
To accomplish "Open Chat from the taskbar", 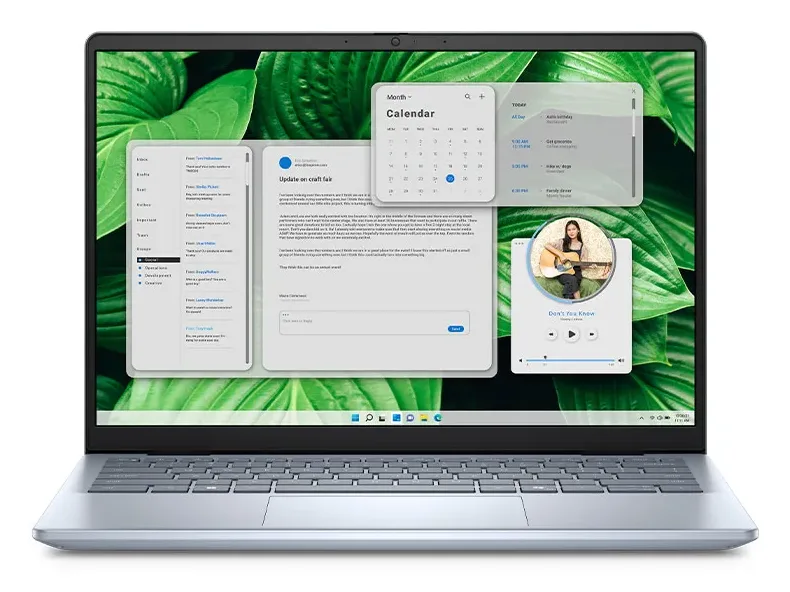I will pyautogui.click(x=410, y=418).
